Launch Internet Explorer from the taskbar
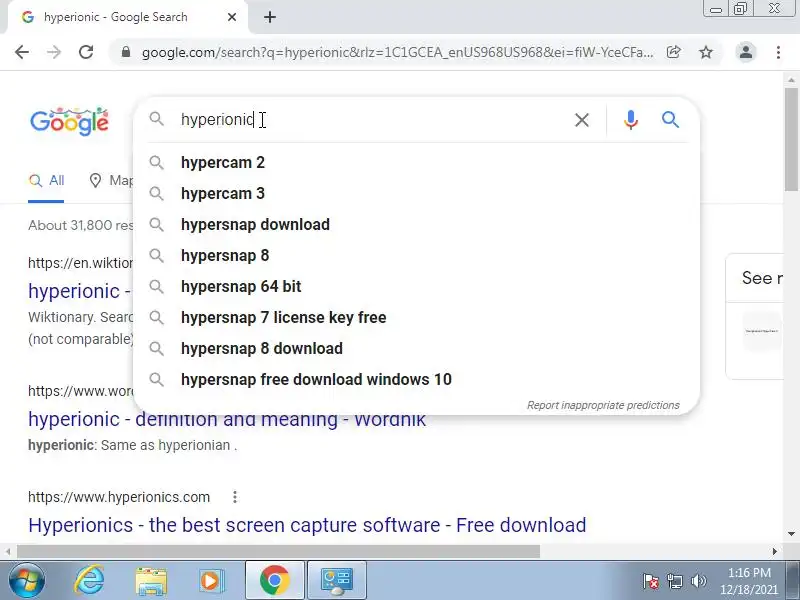This screenshot has height=600, width=800. pos(90,581)
